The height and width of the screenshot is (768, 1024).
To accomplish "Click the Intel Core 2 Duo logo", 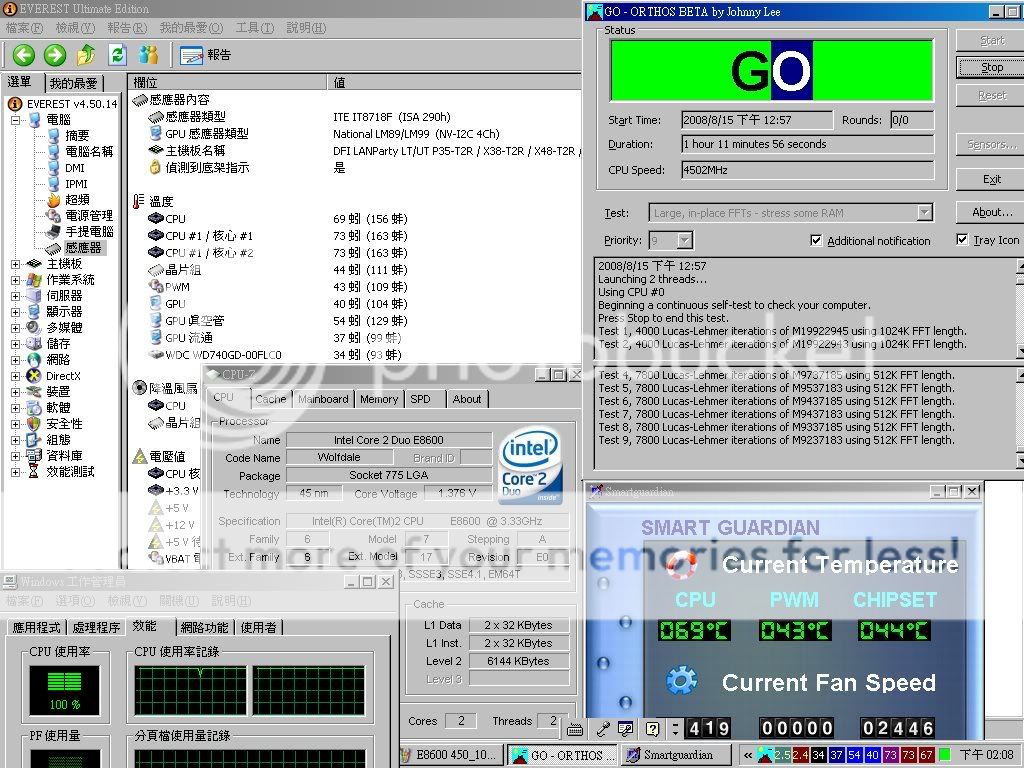I will point(529,465).
